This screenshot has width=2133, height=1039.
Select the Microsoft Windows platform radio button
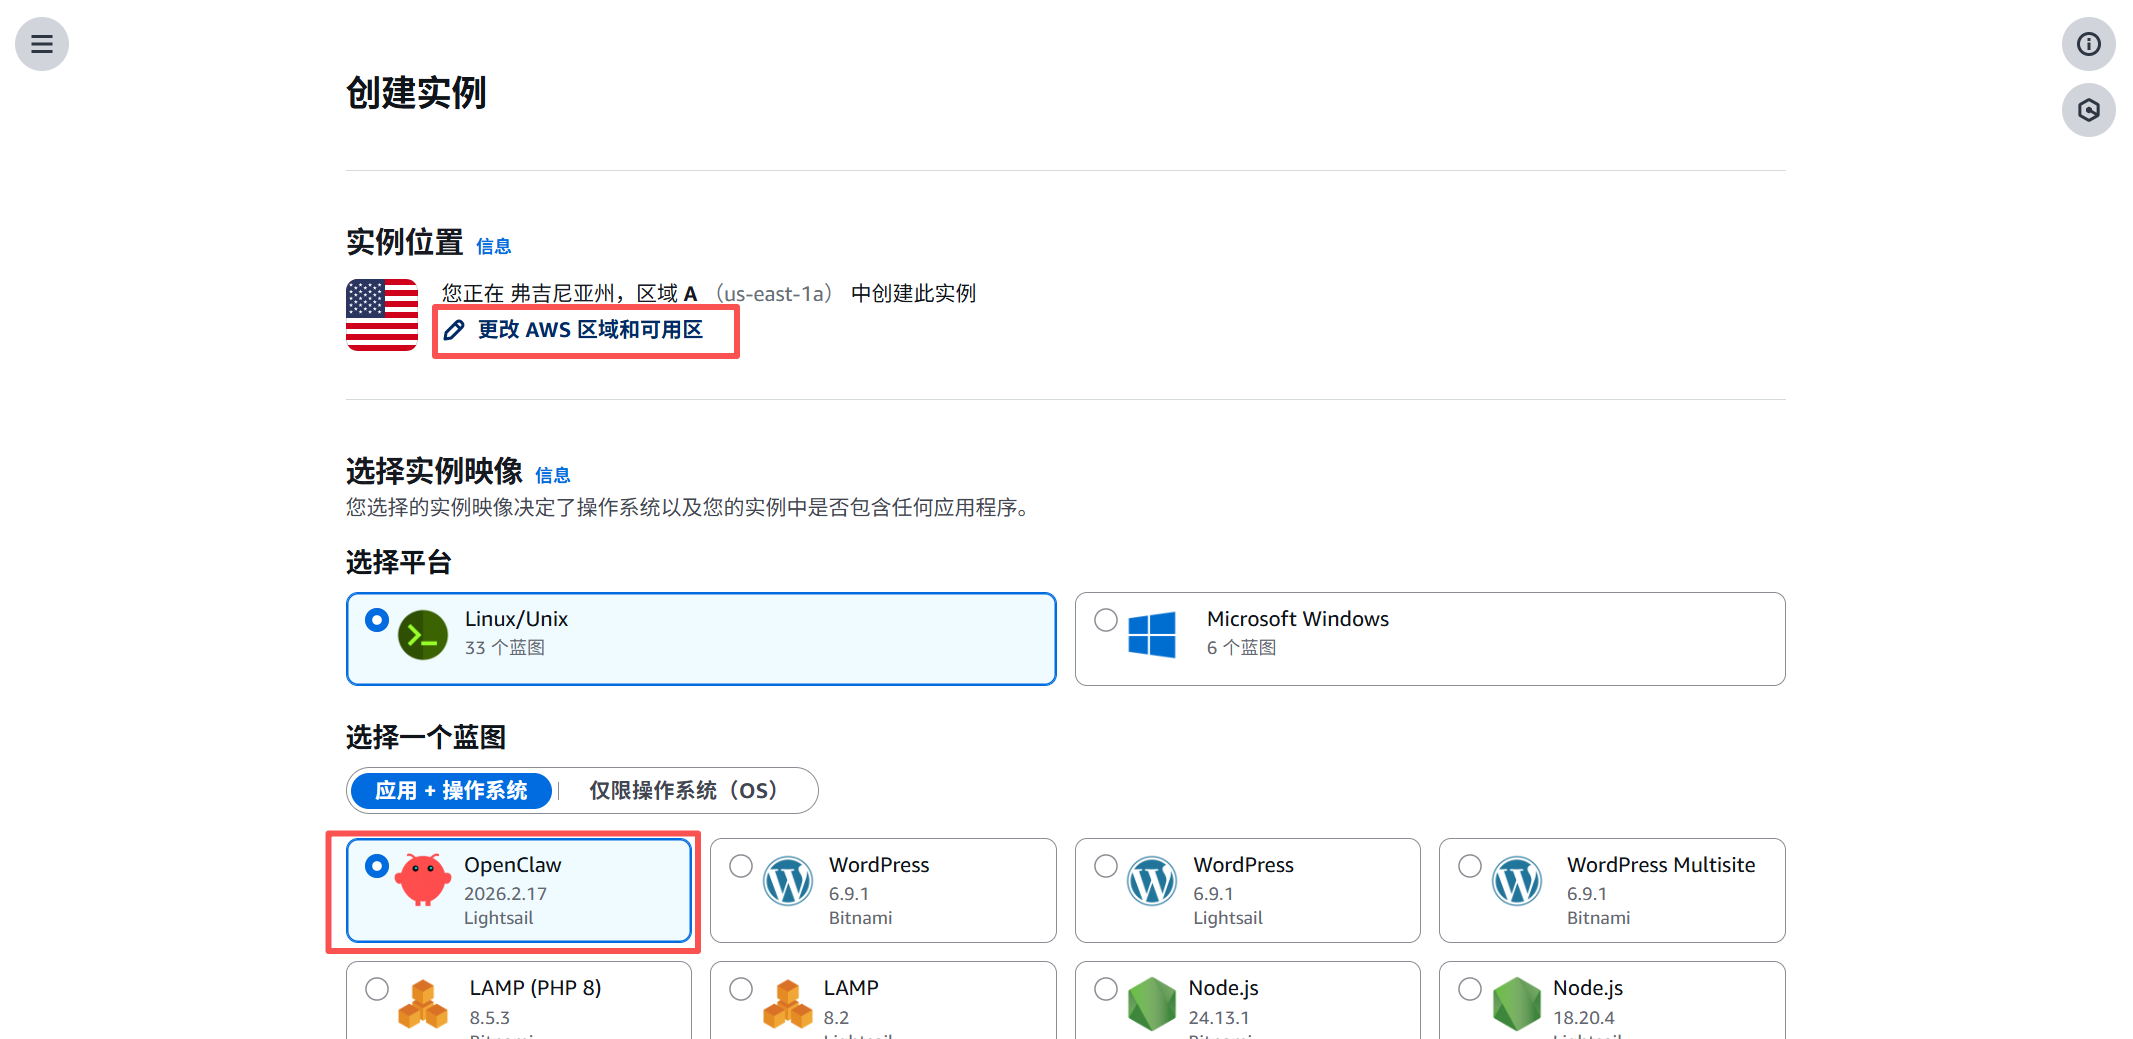[x=1106, y=620]
